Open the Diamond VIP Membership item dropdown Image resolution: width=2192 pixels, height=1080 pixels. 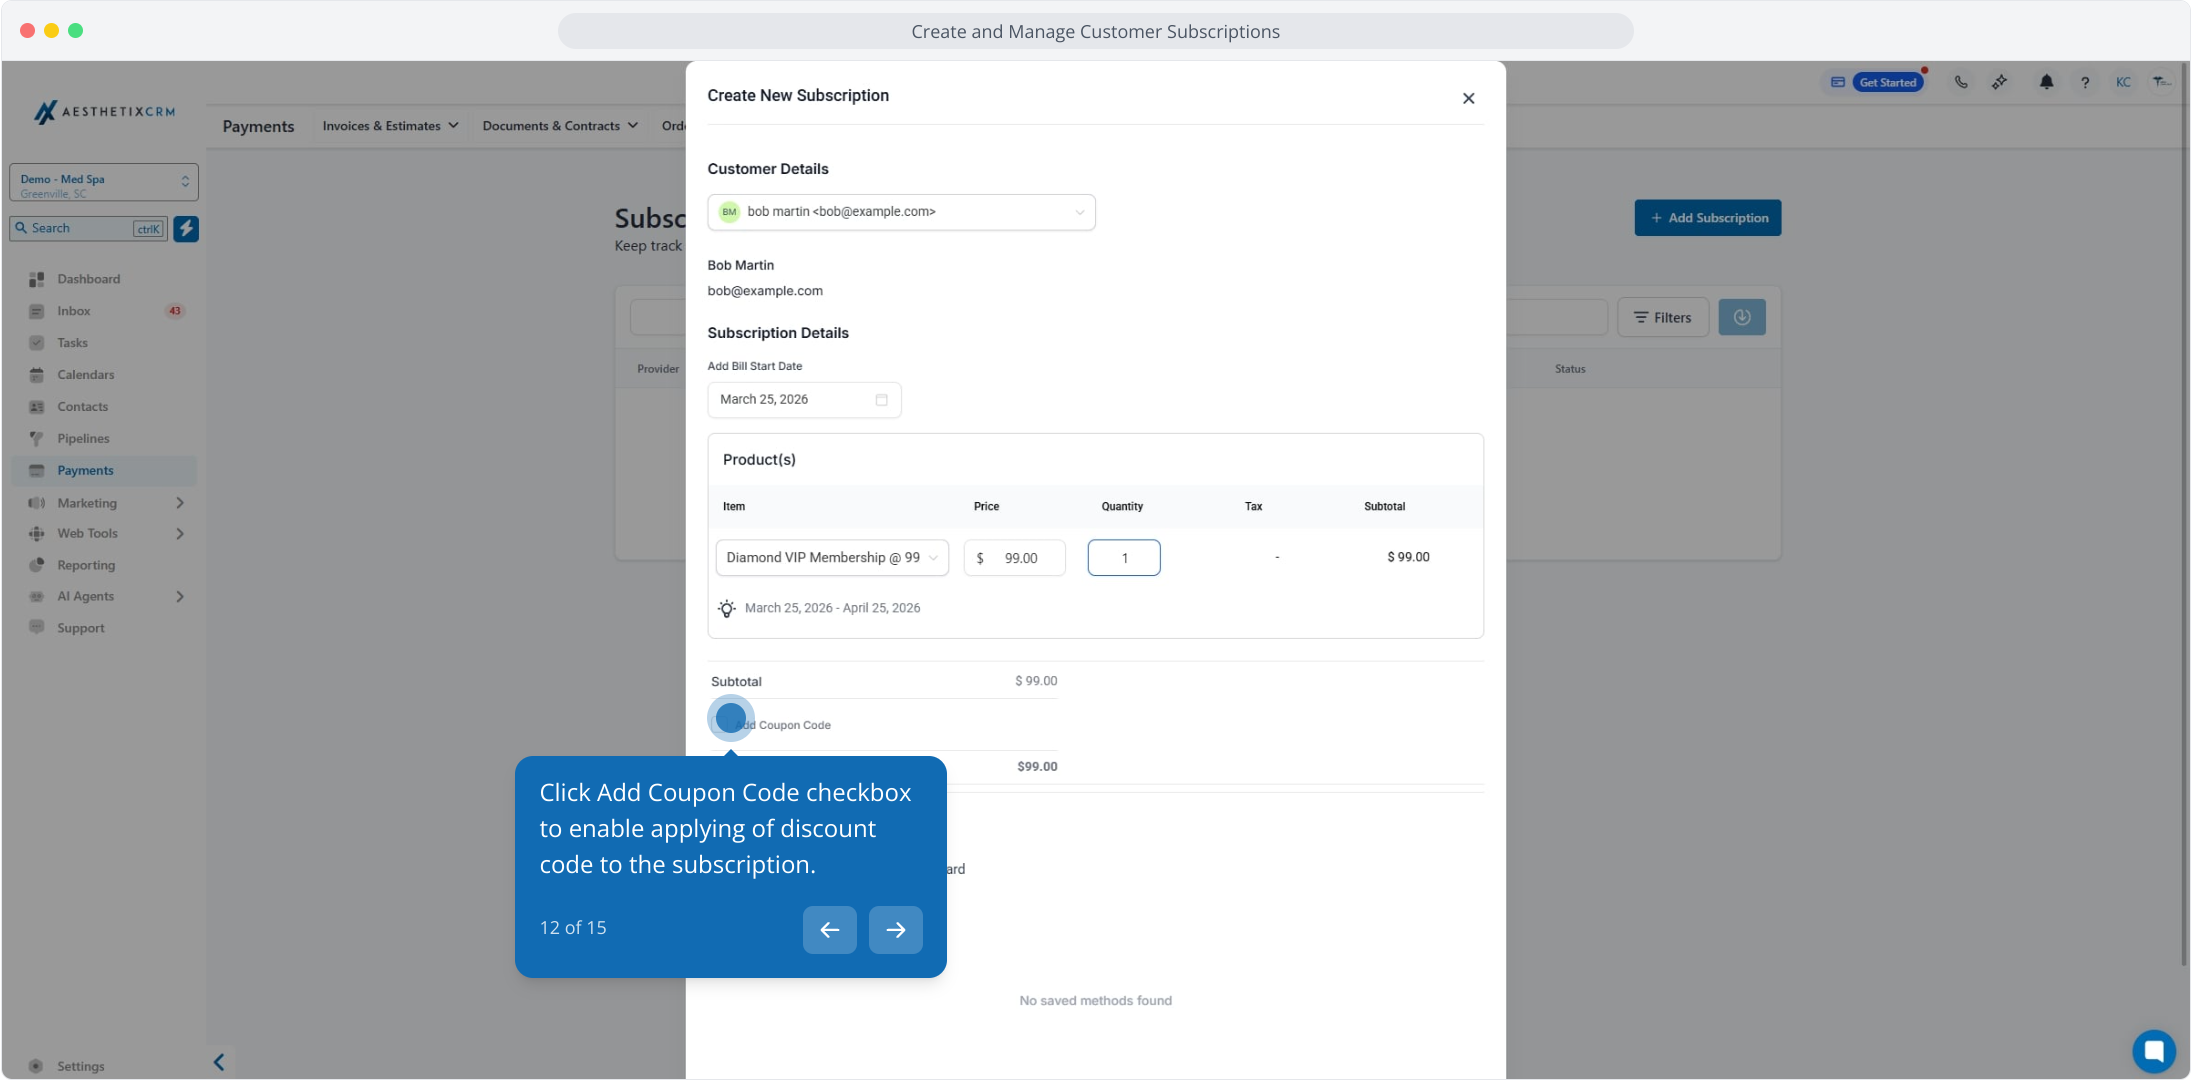point(831,558)
